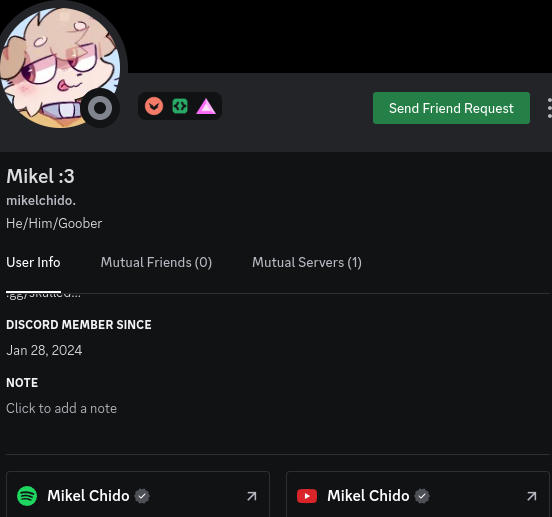Image resolution: width=552 pixels, height=517 pixels.
Task: Click the Spotify verified checkmark badge
Action: pyautogui.click(x=142, y=496)
